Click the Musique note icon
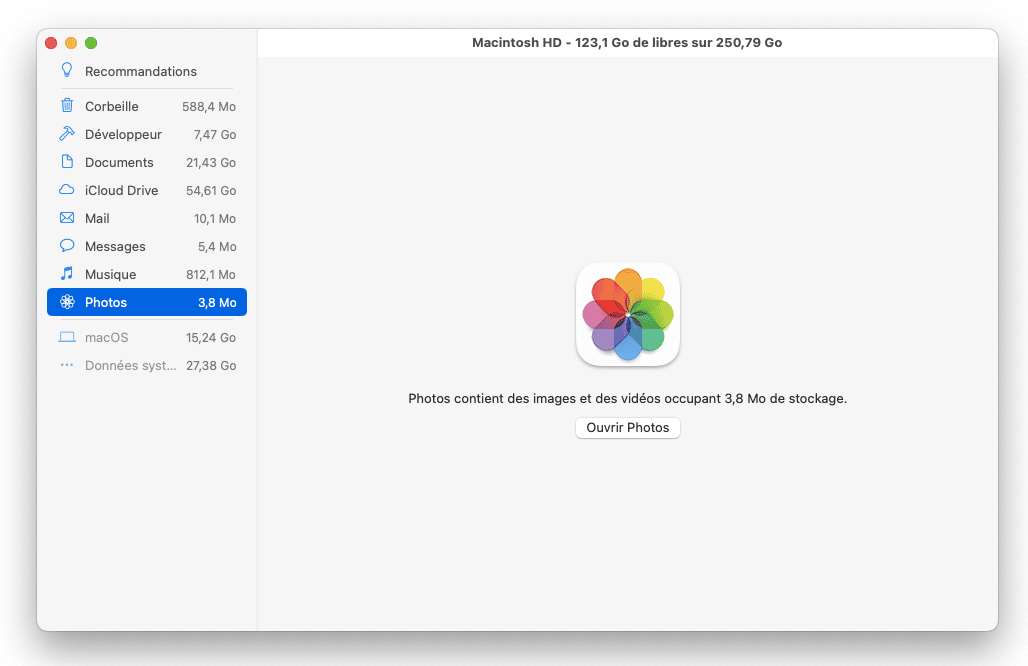Viewport: 1028px width, 666px height. point(67,274)
